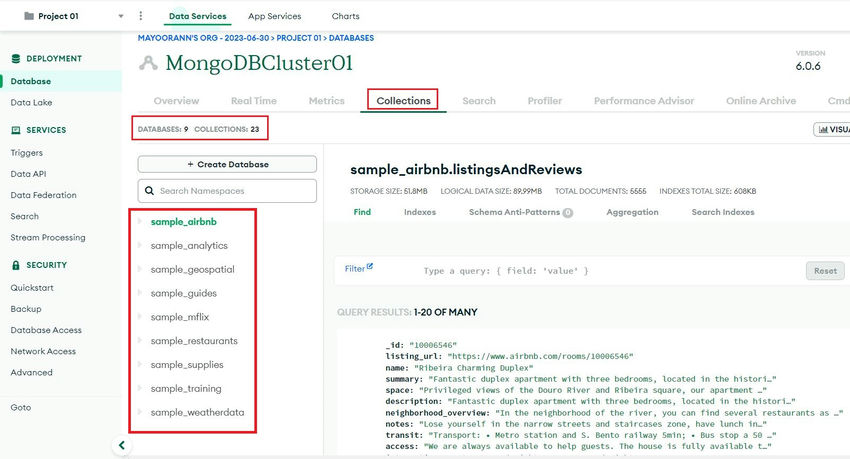Screen dimensions: 850x459
Task: Click PROJECT 01 breadcrumb link
Action: 299,38
